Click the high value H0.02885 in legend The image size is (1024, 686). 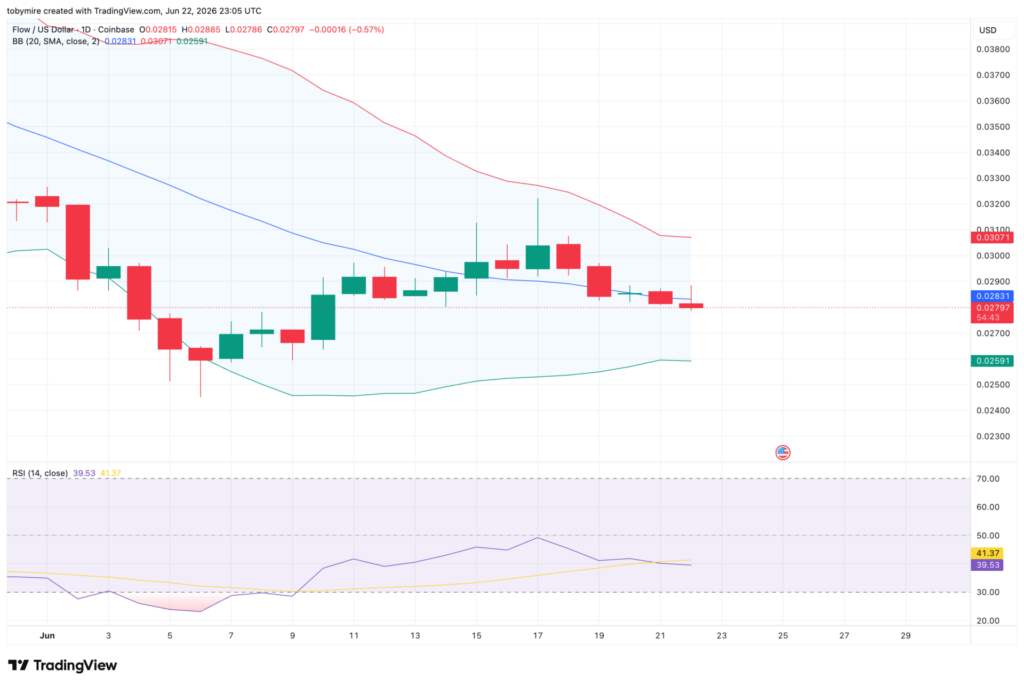point(200,29)
